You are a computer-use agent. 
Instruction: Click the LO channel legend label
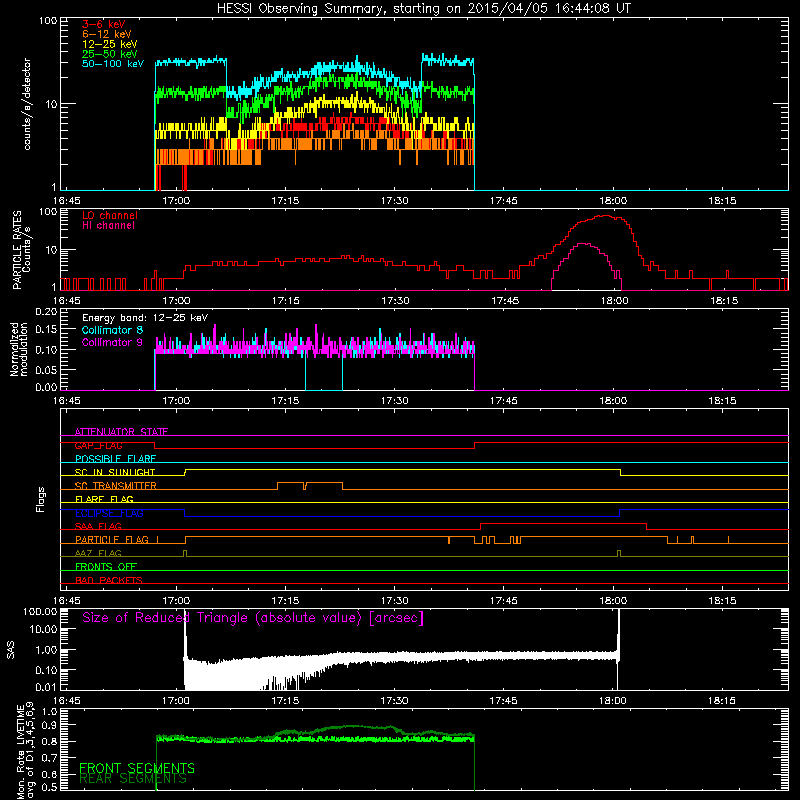pos(110,215)
